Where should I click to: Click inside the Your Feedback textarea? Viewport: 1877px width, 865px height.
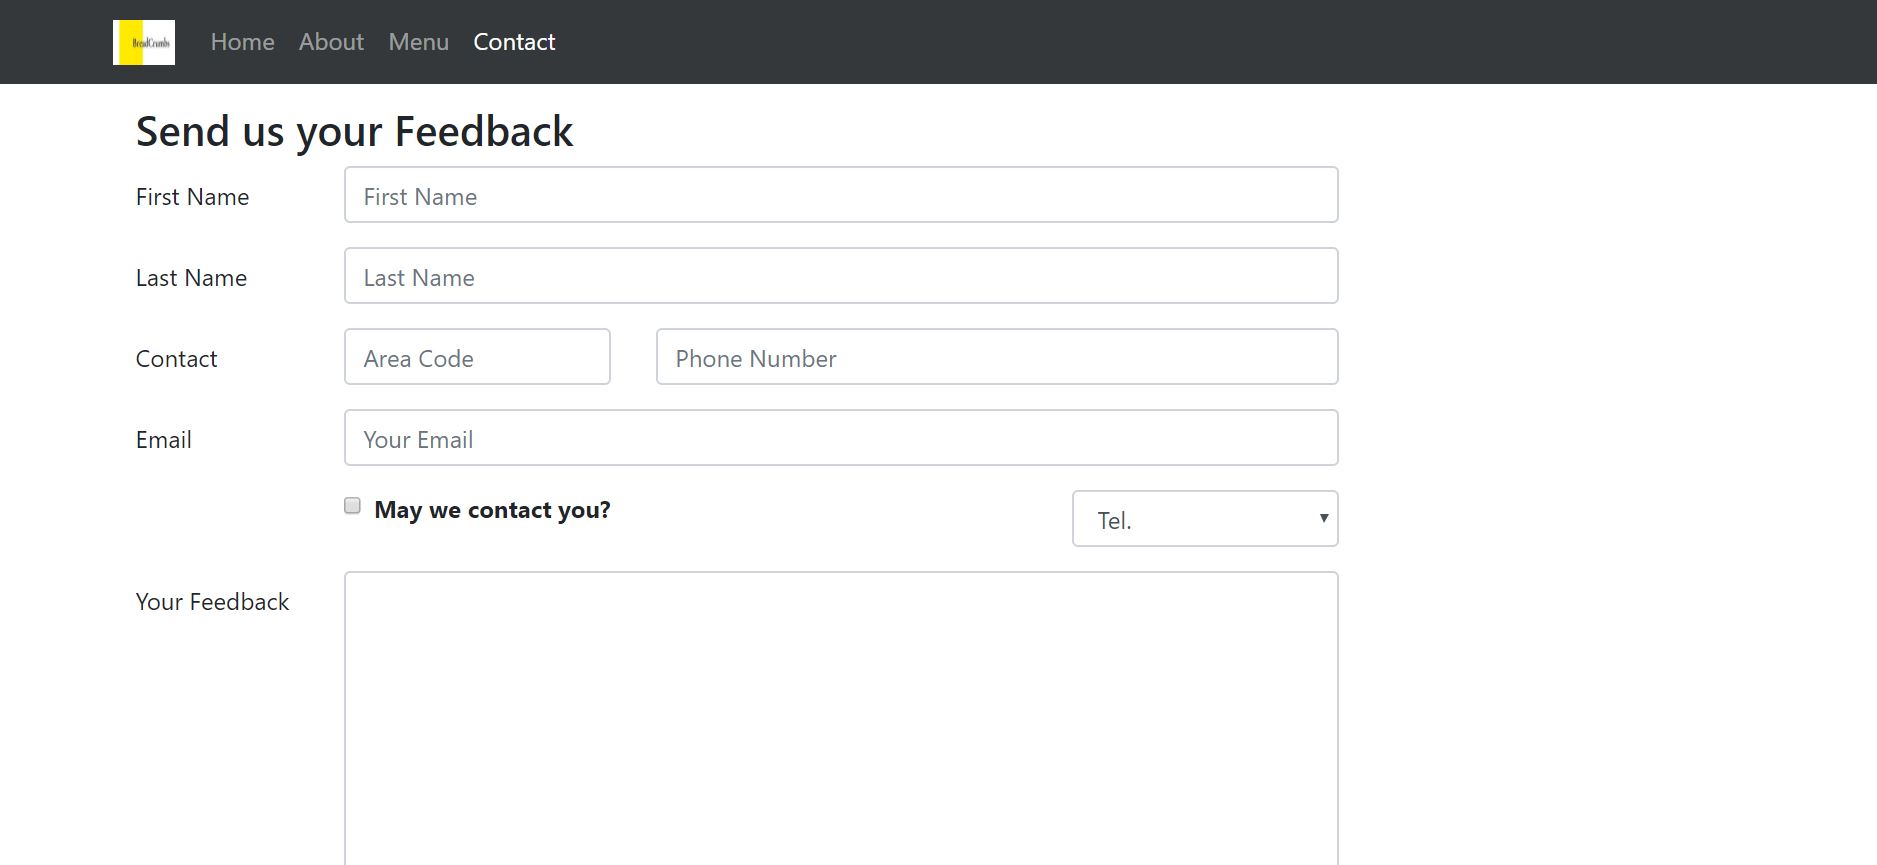(x=841, y=718)
